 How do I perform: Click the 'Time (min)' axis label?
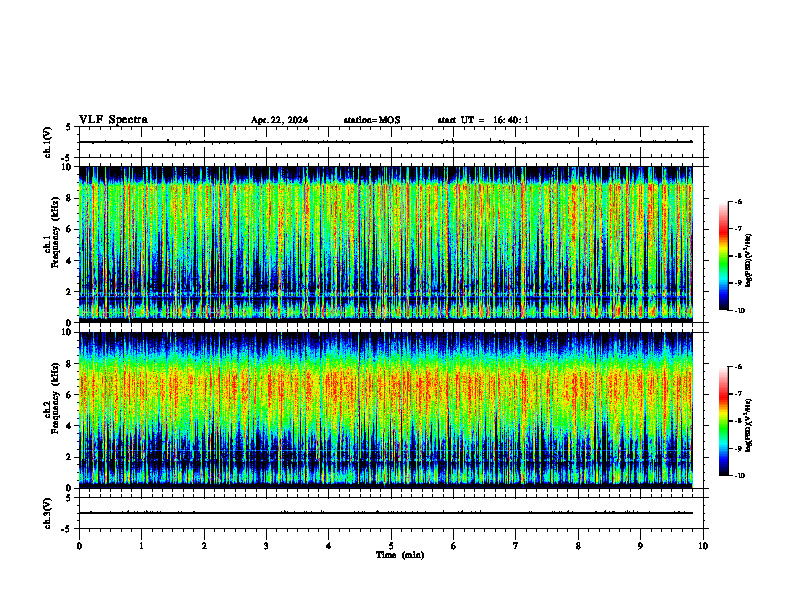tap(400, 555)
